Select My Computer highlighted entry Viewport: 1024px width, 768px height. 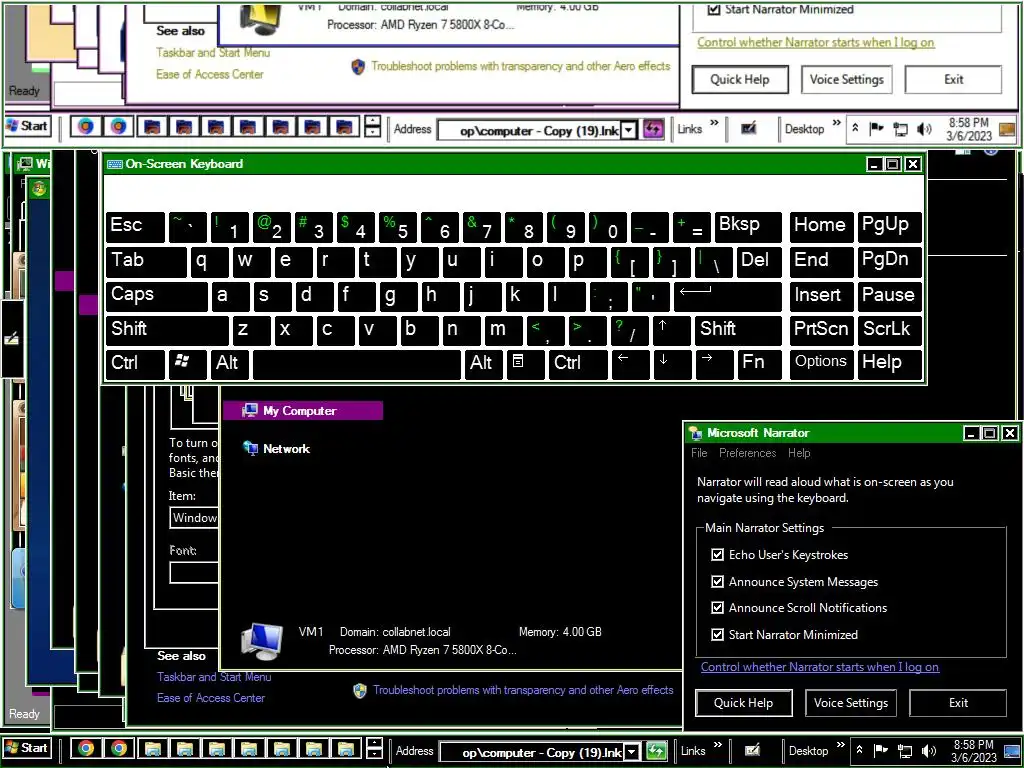coord(302,411)
